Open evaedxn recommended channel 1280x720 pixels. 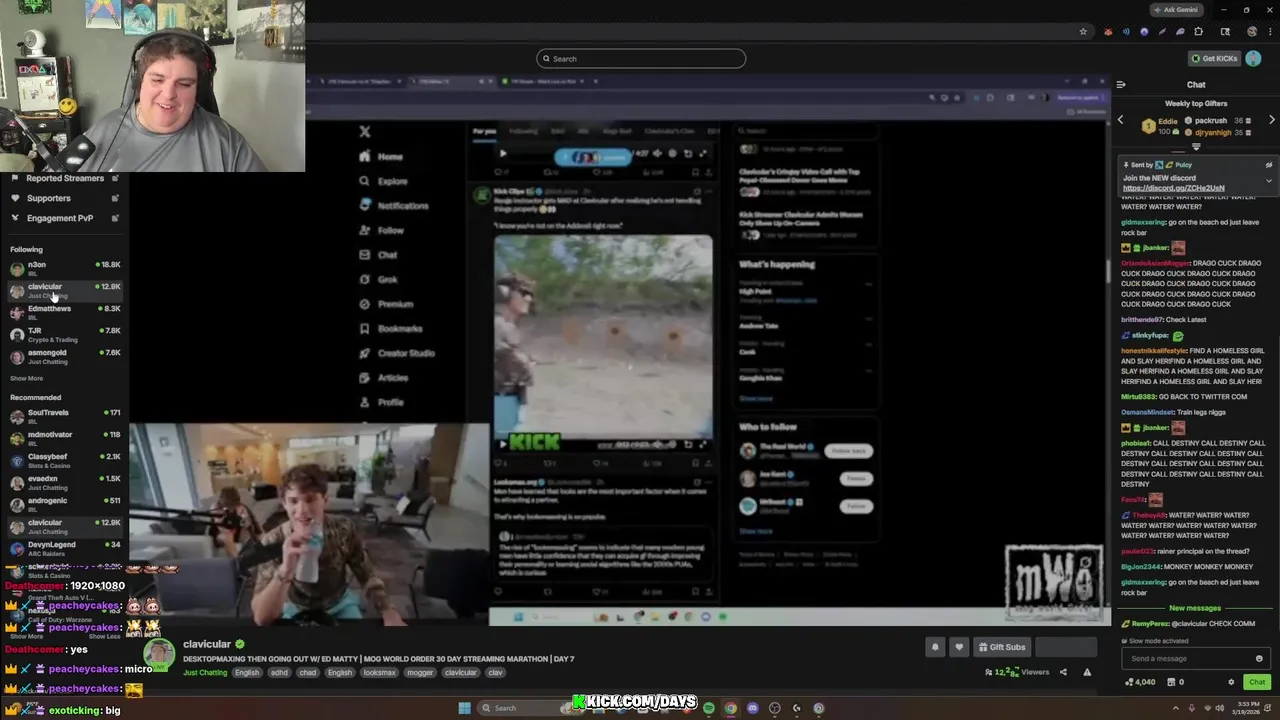pyautogui.click(x=64, y=482)
